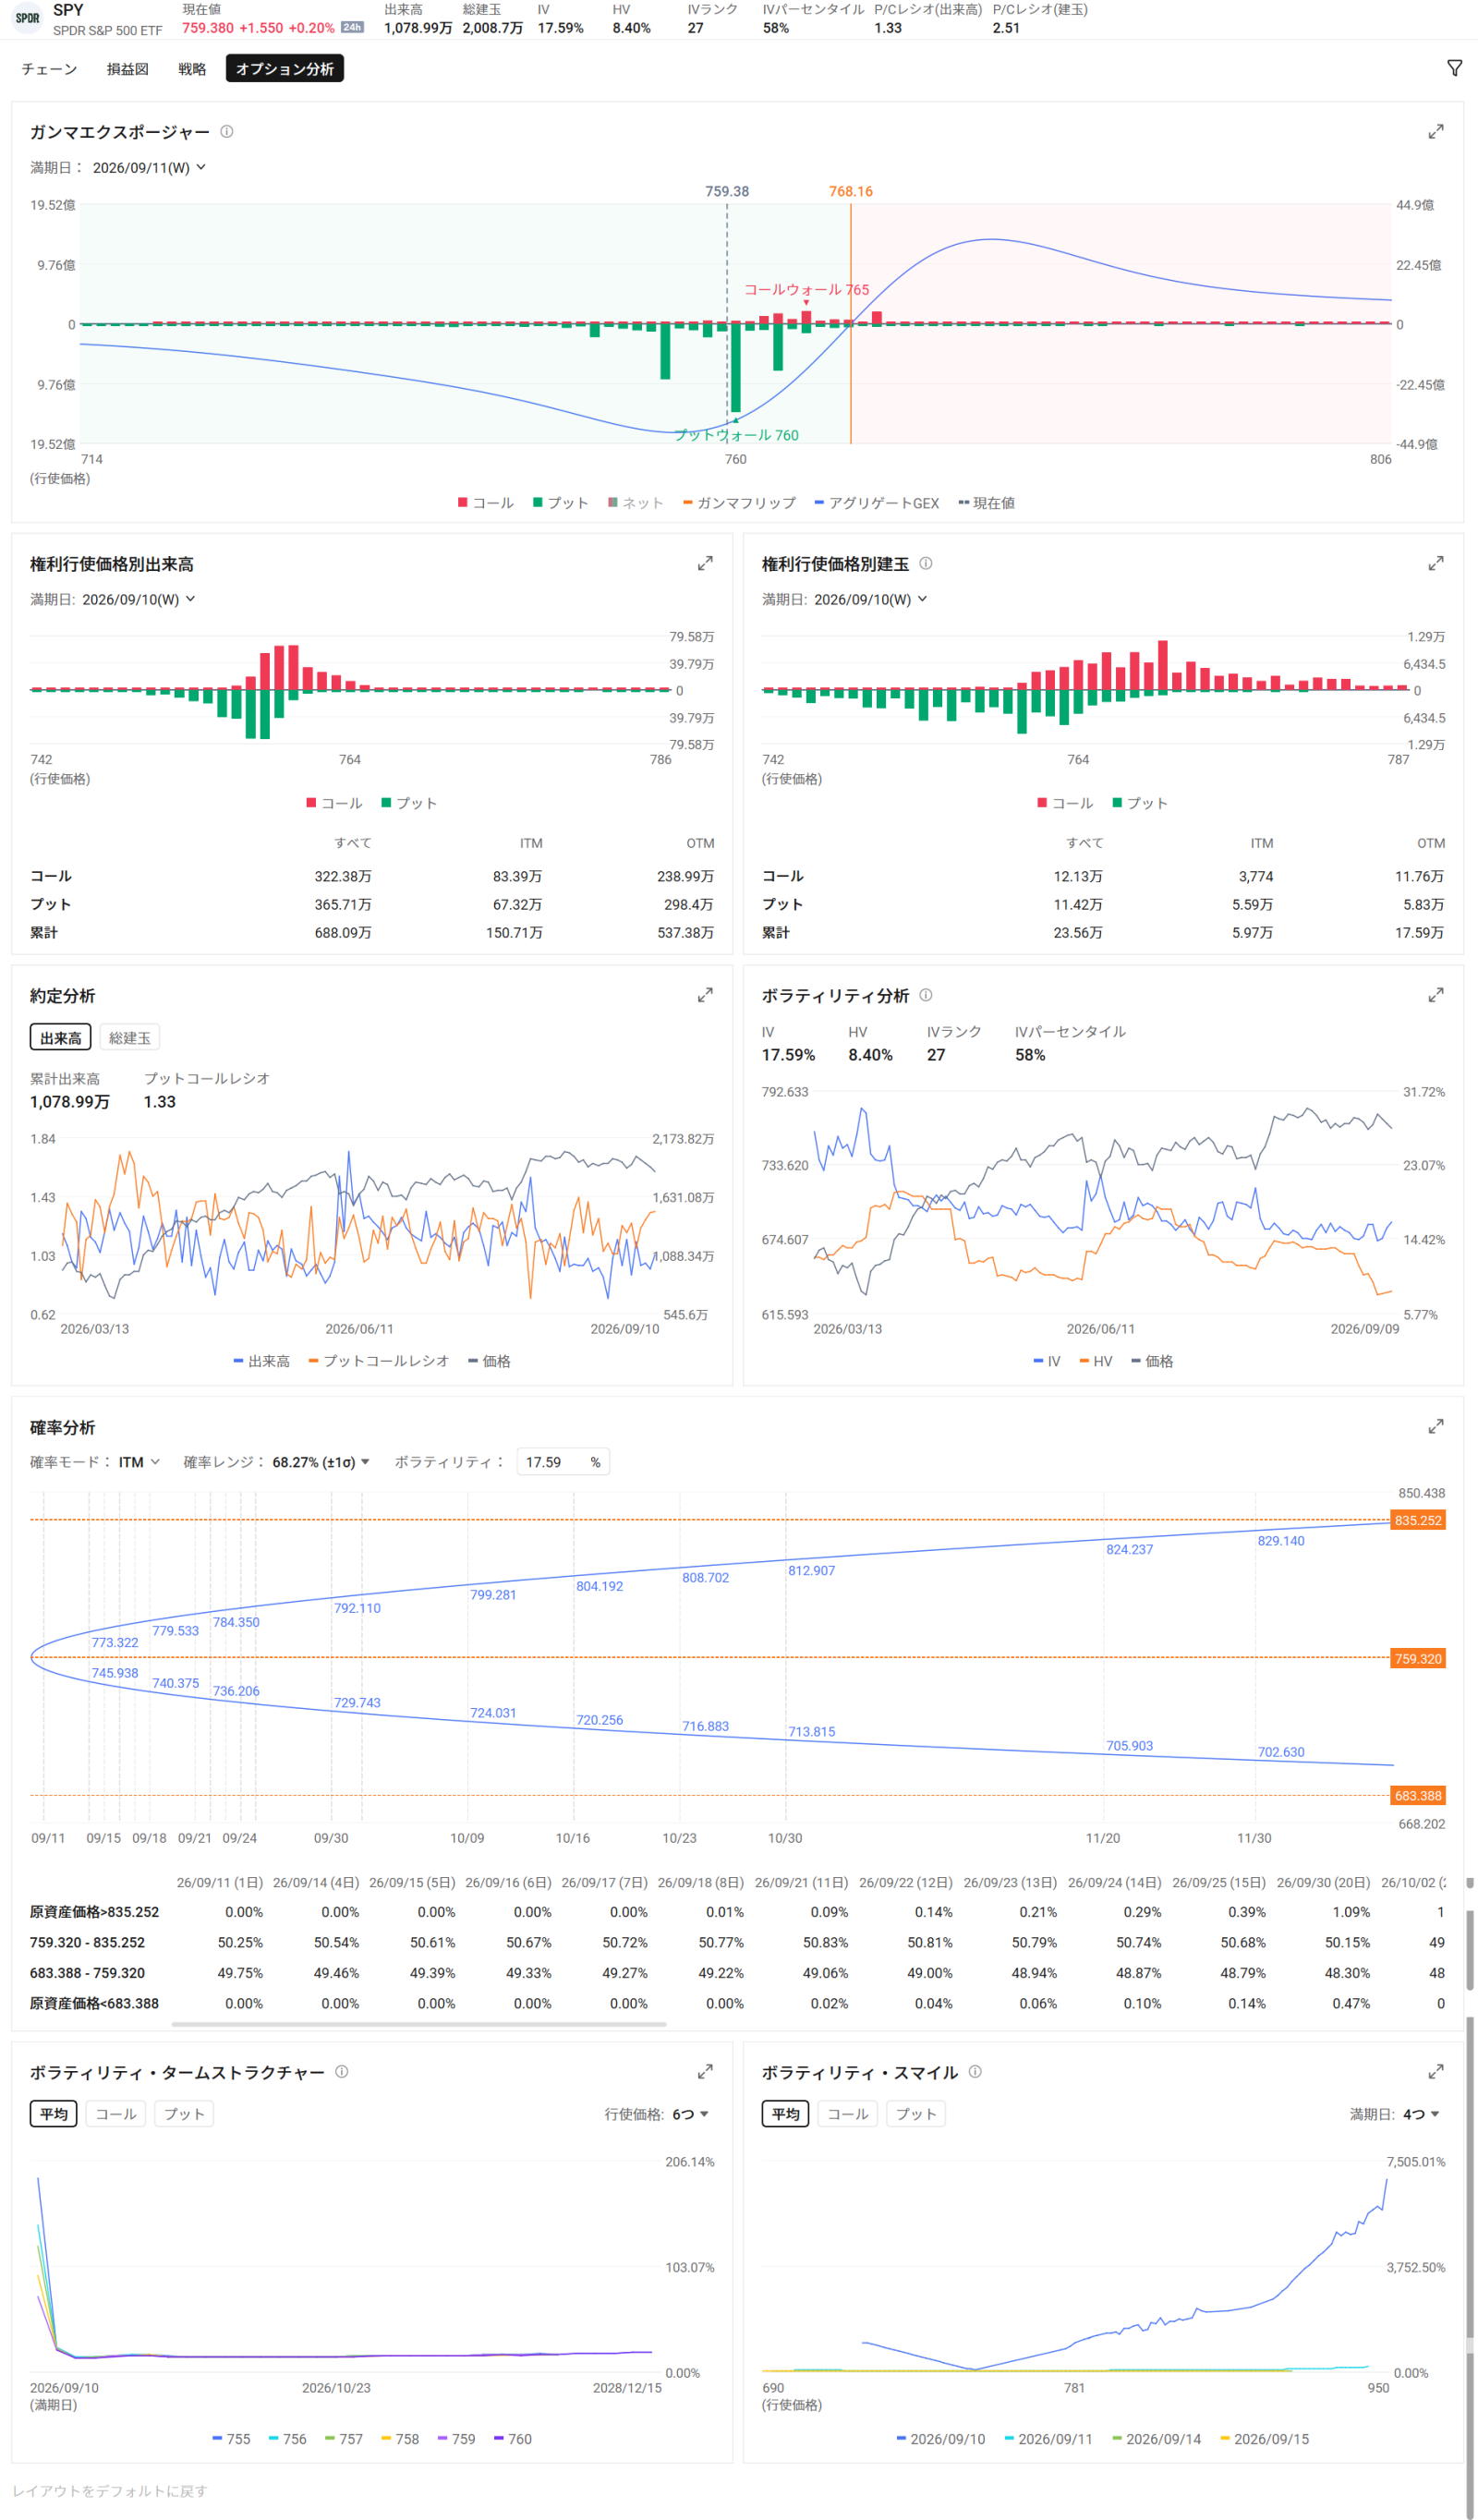The image size is (1478, 2520).
Task: Toggle アグリゲートGEX series in legend
Action: [x=877, y=503]
